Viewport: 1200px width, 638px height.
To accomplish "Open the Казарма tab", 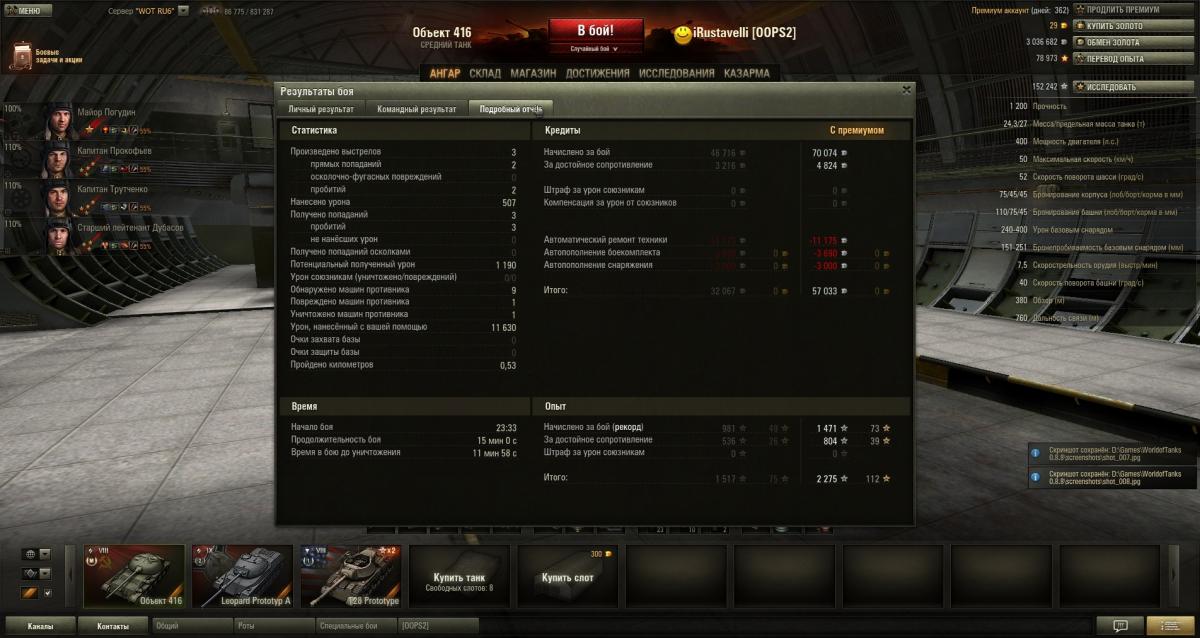I will click(747, 73).
